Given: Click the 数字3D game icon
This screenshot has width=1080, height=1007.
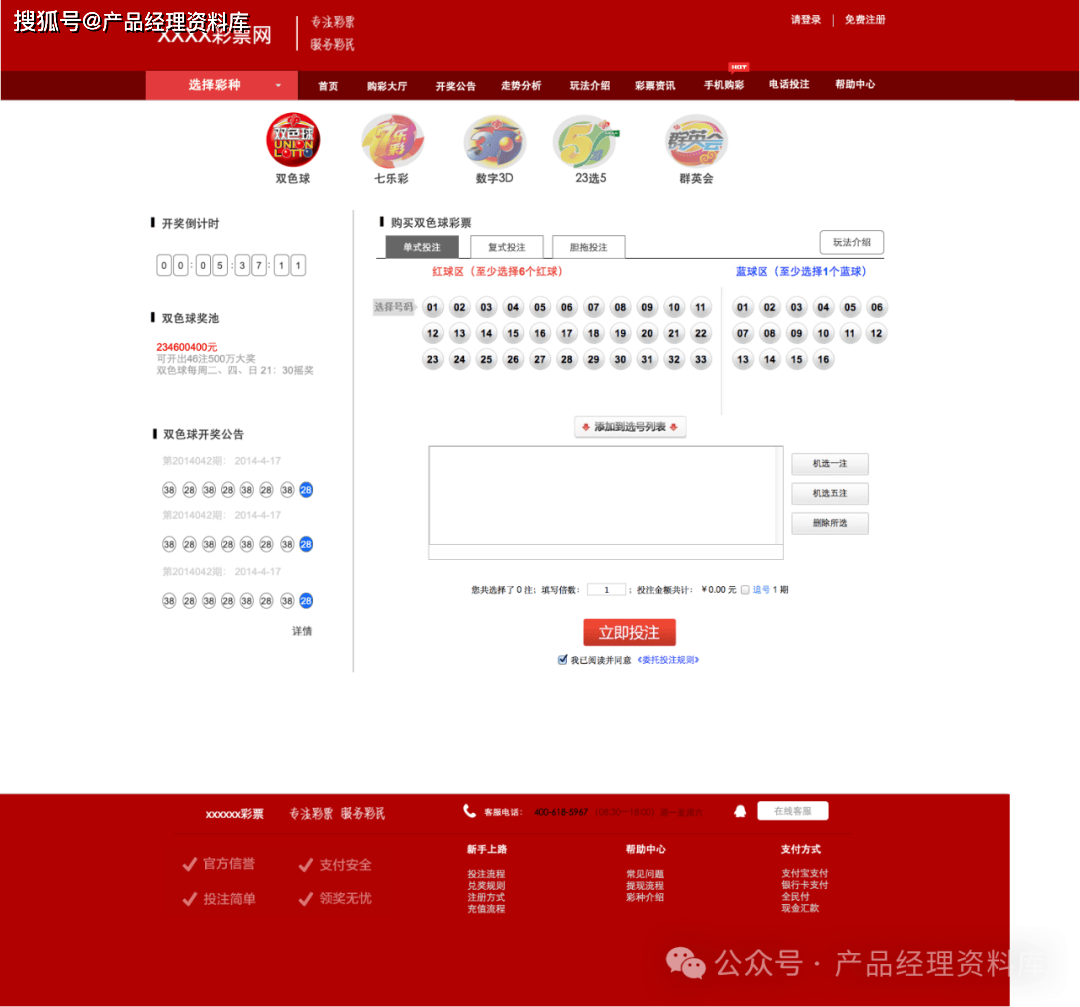Looking at the screenshot, I should (x=493, y=143).
